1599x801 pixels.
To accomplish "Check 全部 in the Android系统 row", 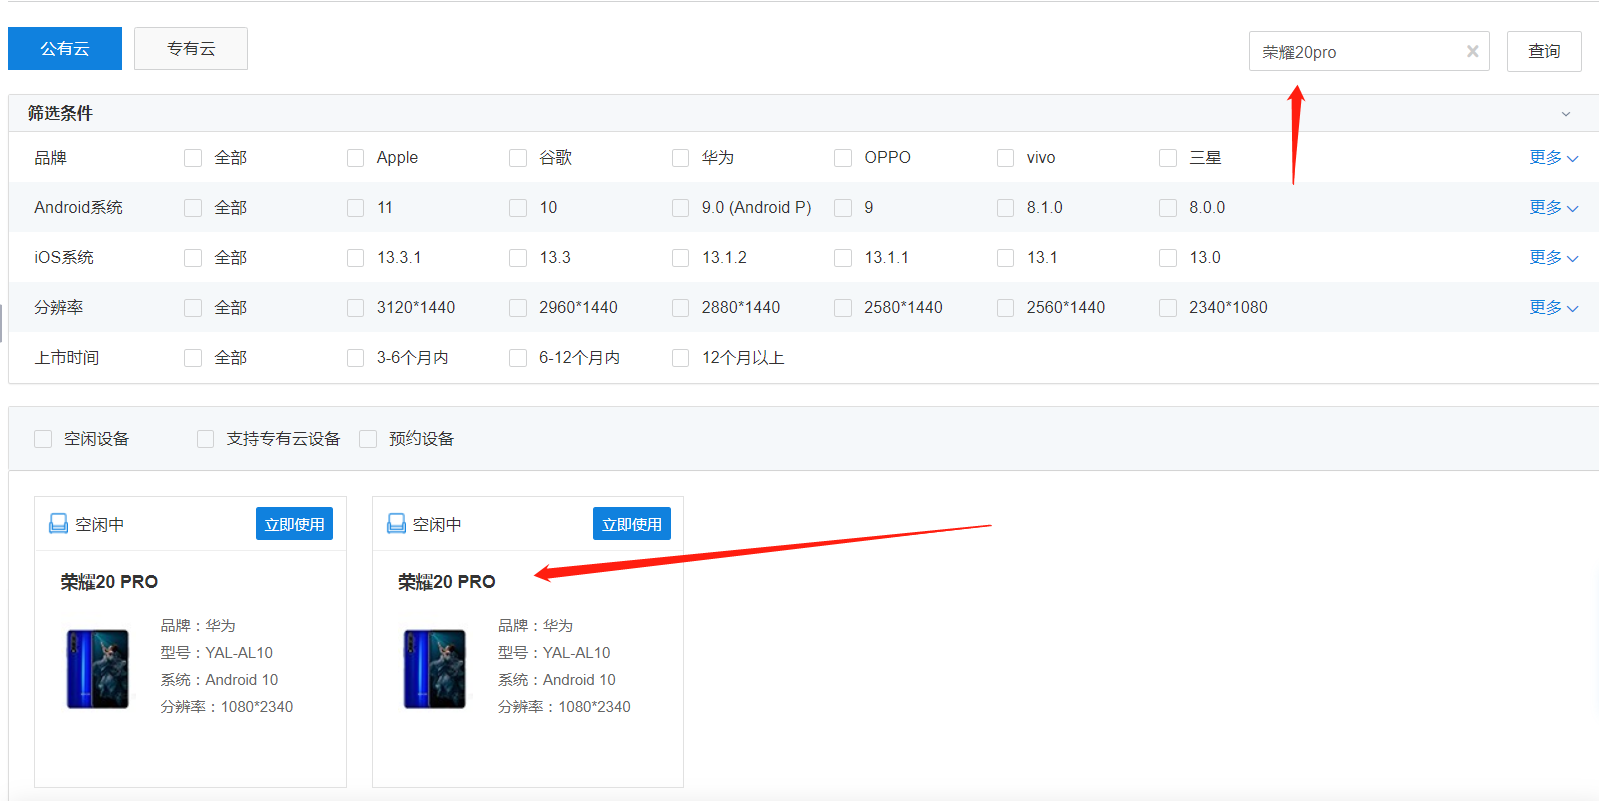I will pyautogui.click(x=193, y=208).
